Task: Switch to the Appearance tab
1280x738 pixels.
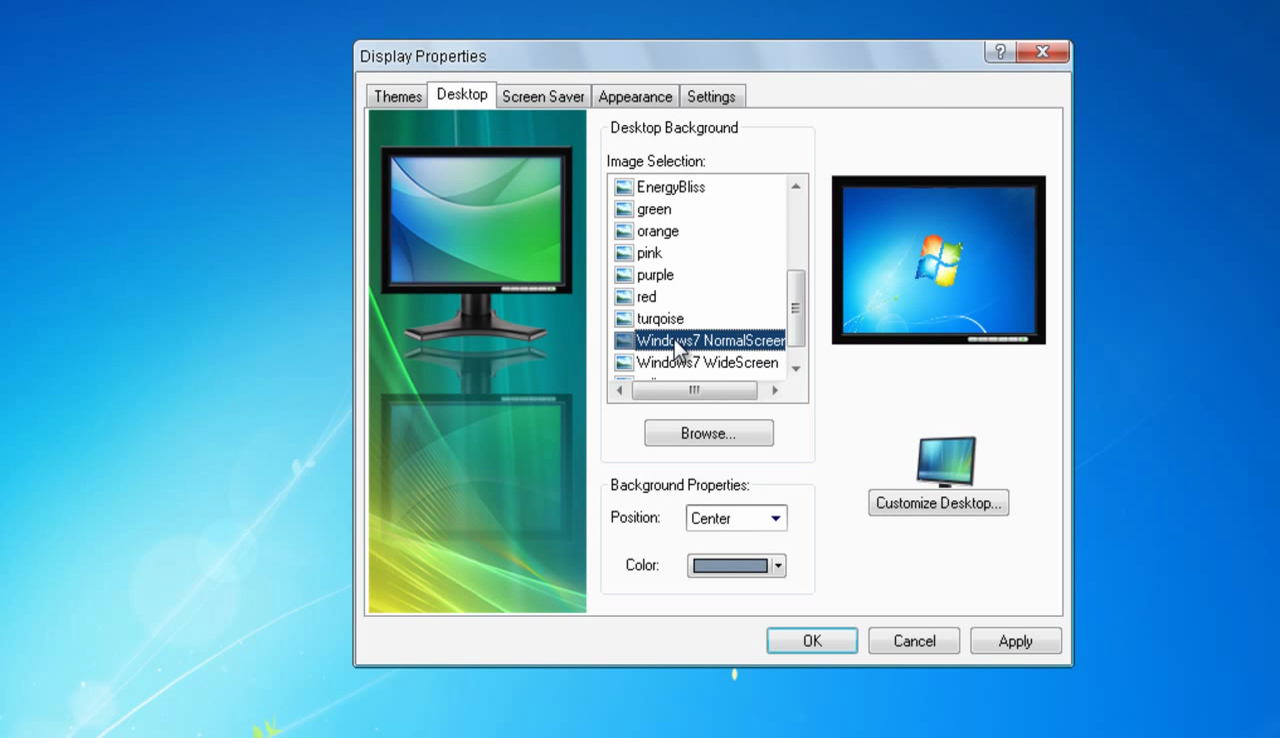Action: pos(635,96)
